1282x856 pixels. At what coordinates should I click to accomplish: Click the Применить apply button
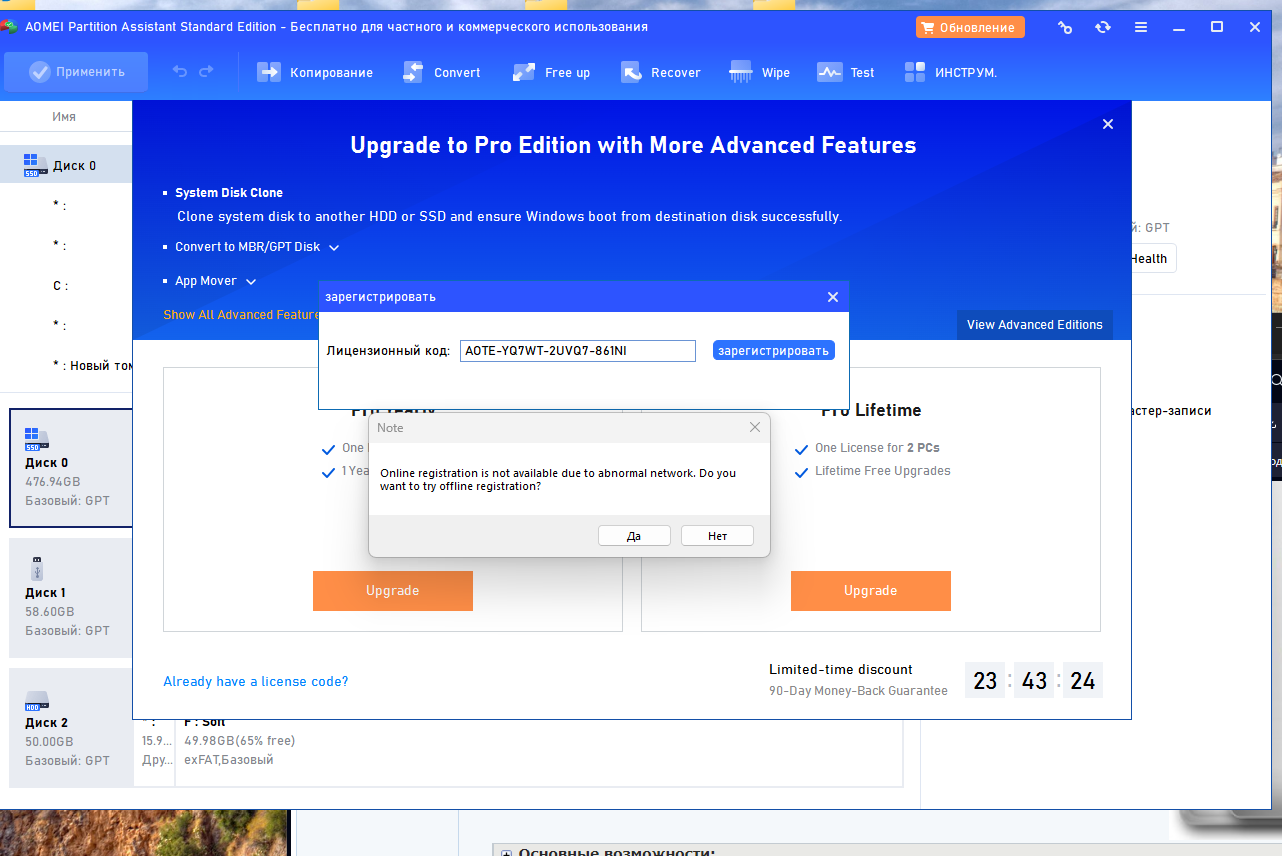pos(76,72)
